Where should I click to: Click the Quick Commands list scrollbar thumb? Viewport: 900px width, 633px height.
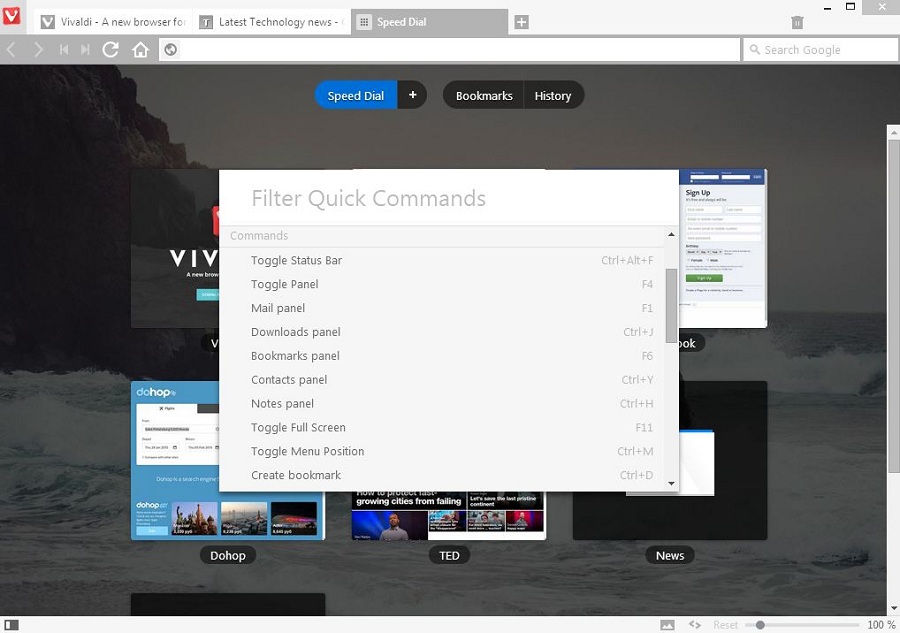tap(671, 305)
